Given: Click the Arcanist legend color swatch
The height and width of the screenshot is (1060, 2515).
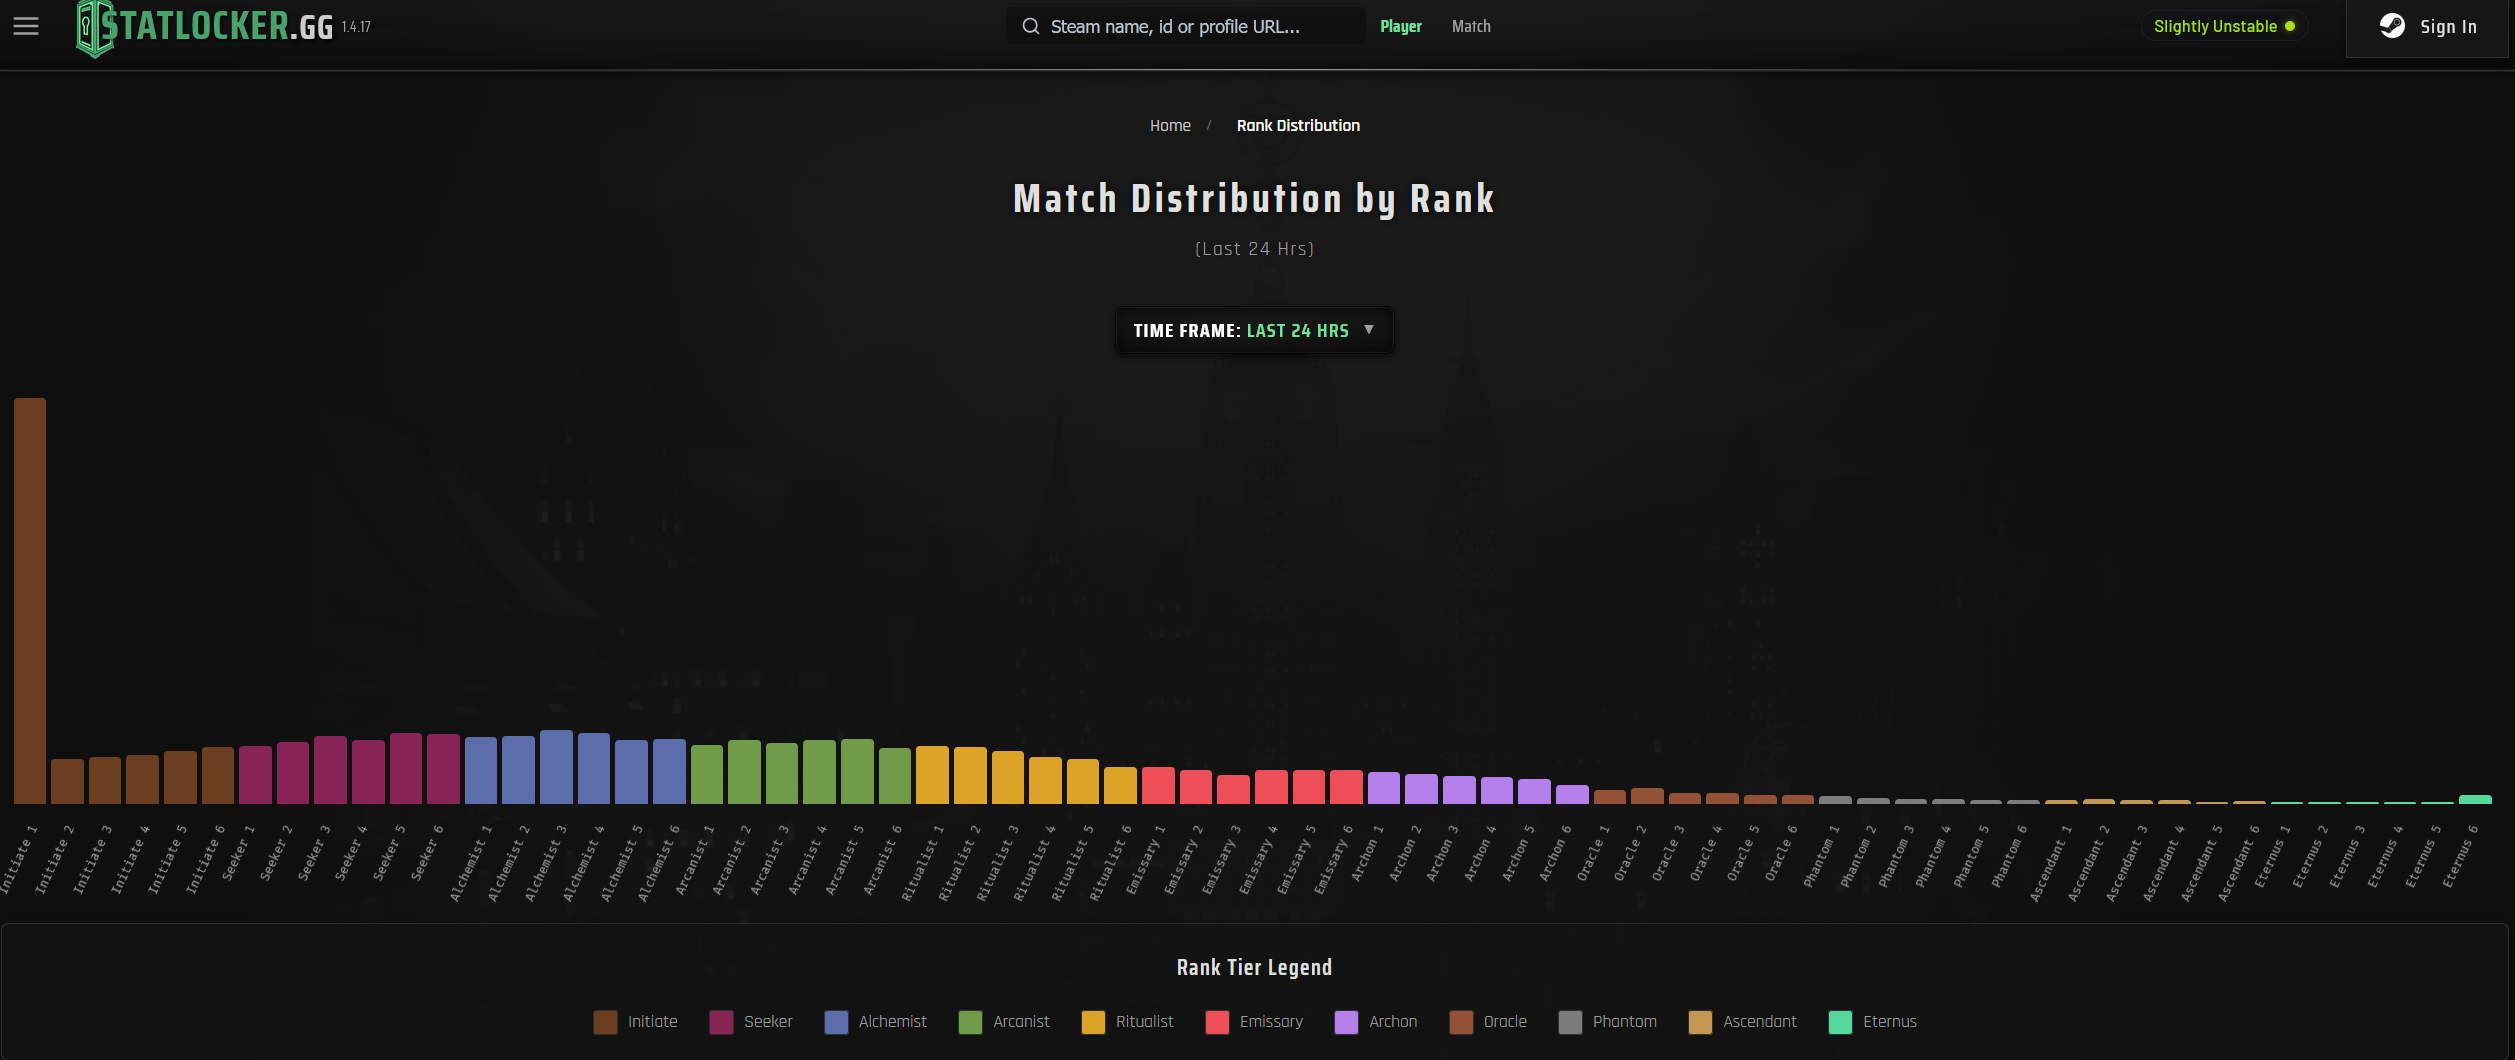Looking at the screenshot, I should (x=970, y=1022).
